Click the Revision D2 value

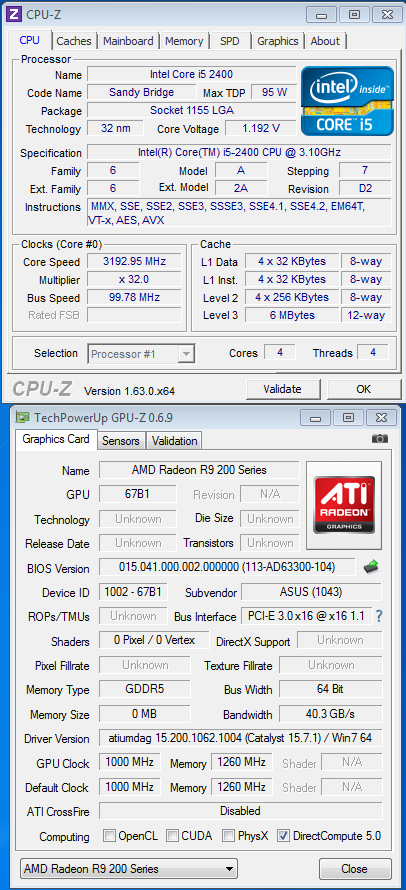coord(365,188)
